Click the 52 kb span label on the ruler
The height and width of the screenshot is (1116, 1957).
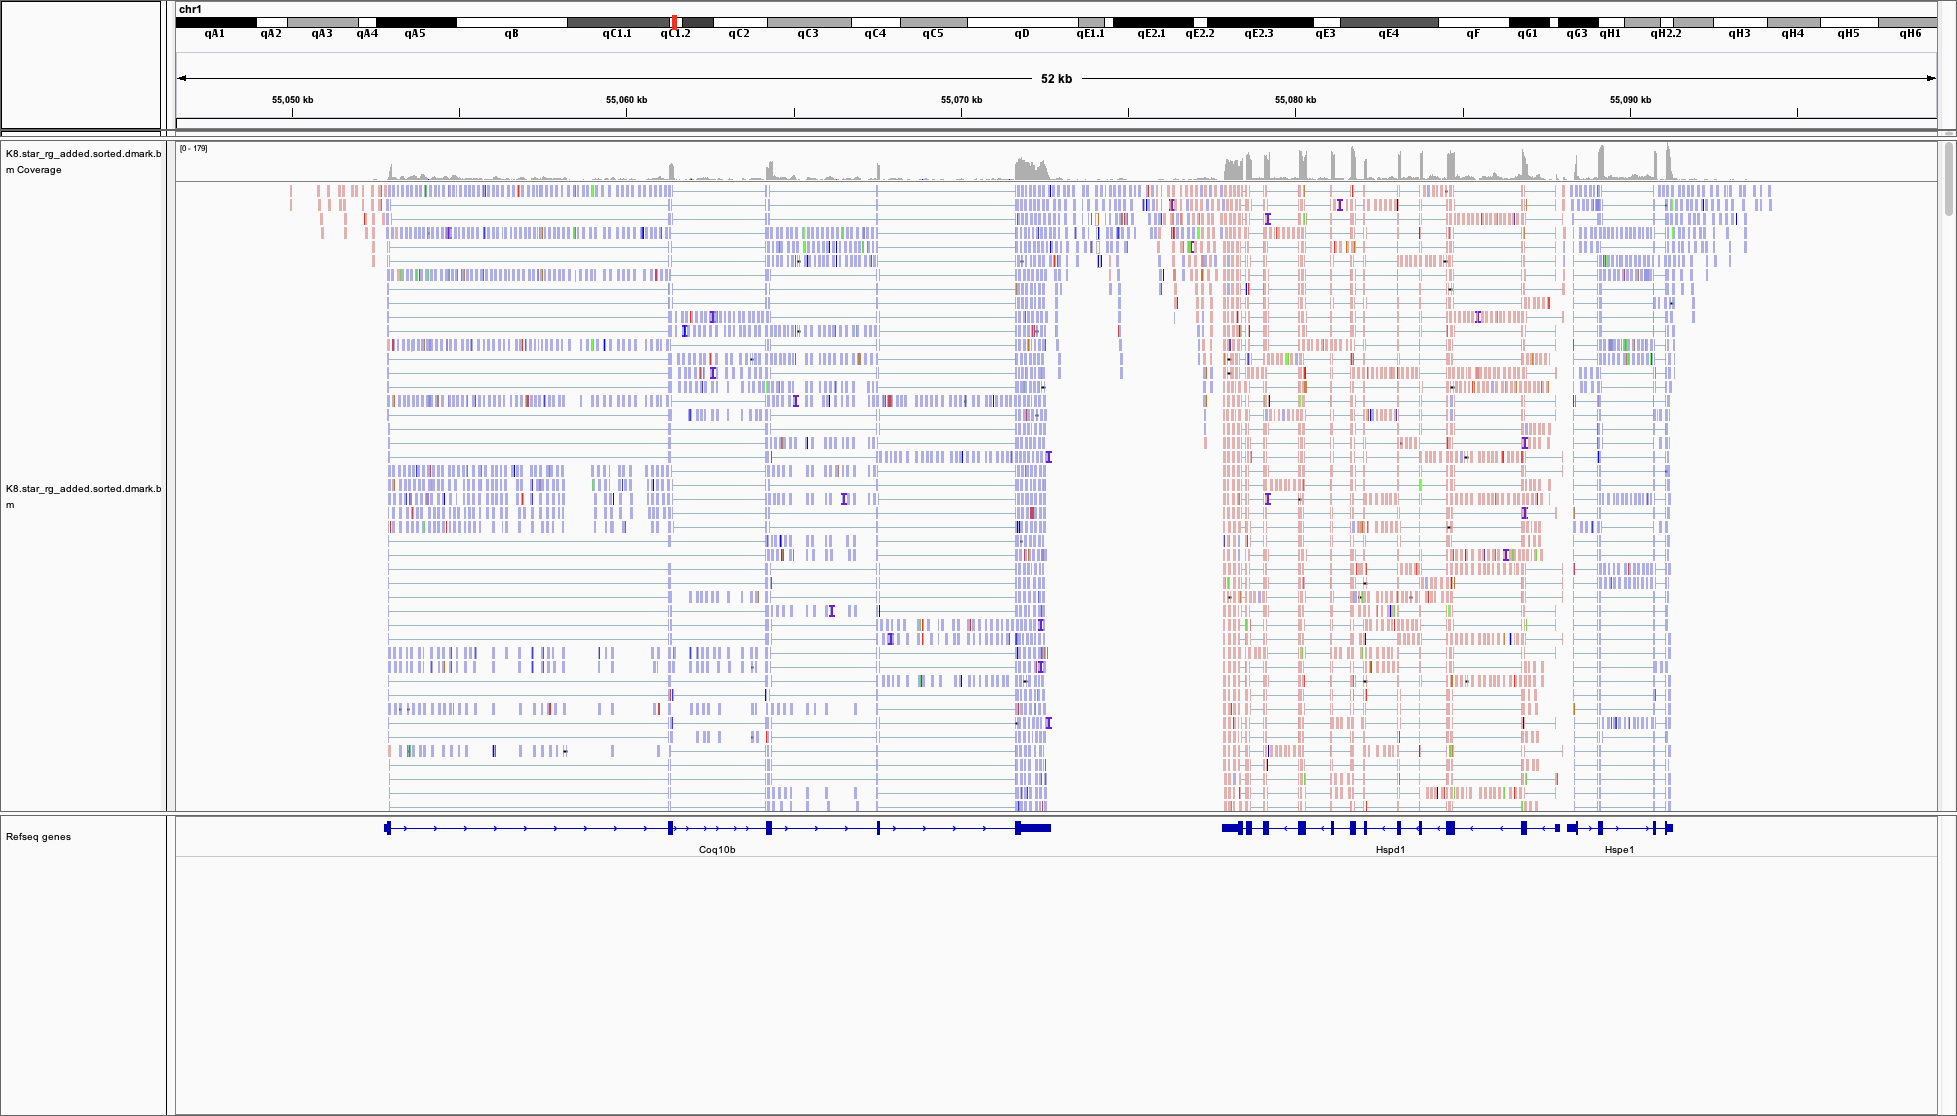[1056, 79]
